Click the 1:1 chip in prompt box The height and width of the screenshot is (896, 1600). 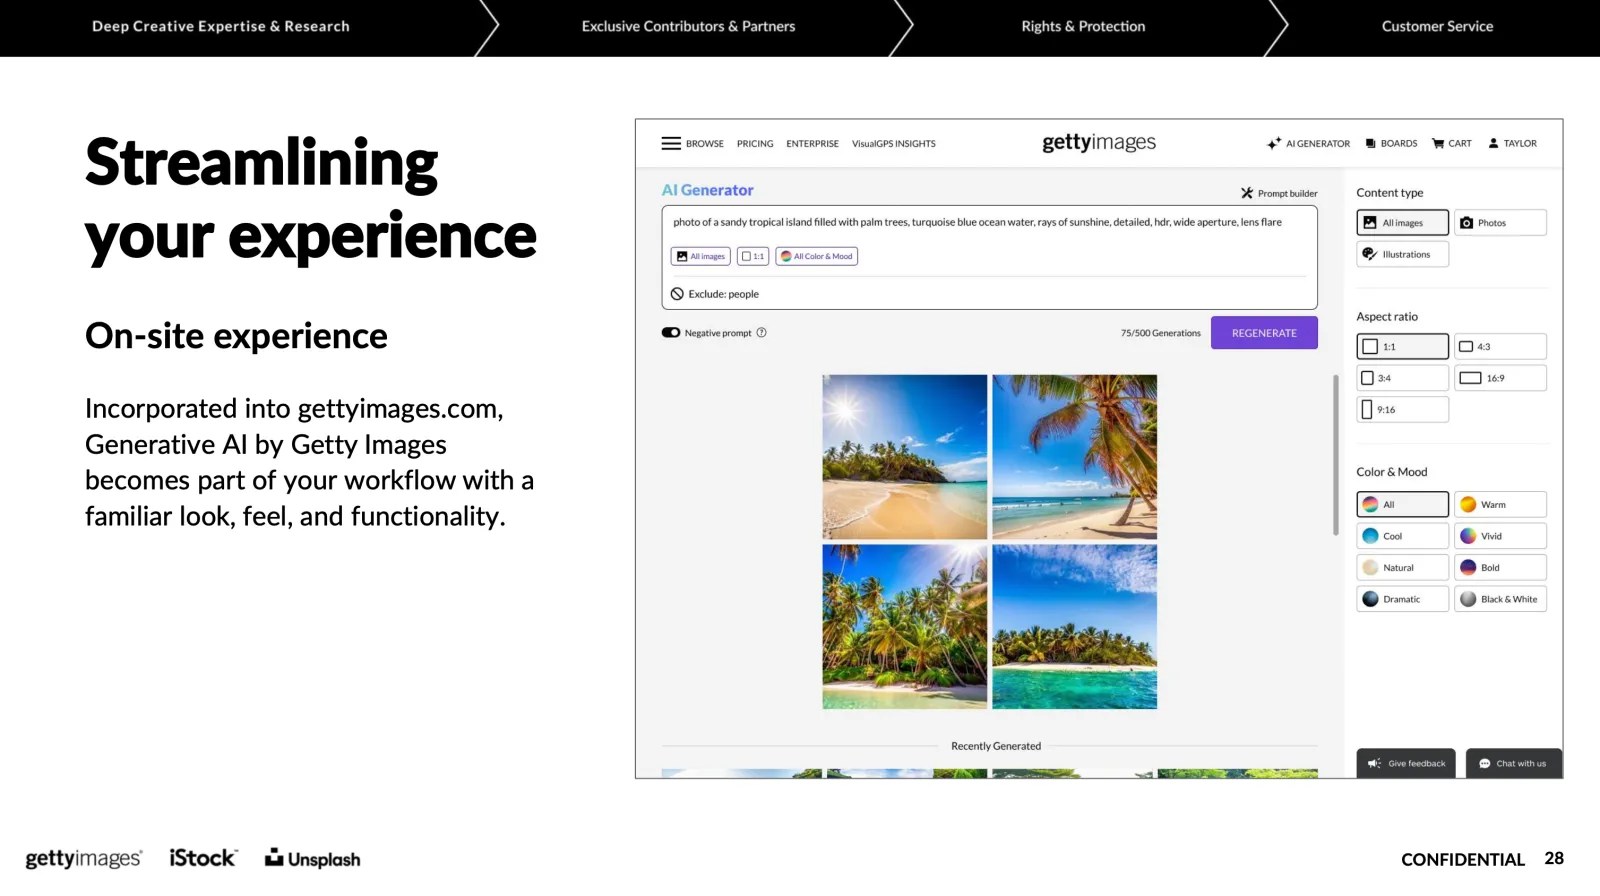pos(753,256)
